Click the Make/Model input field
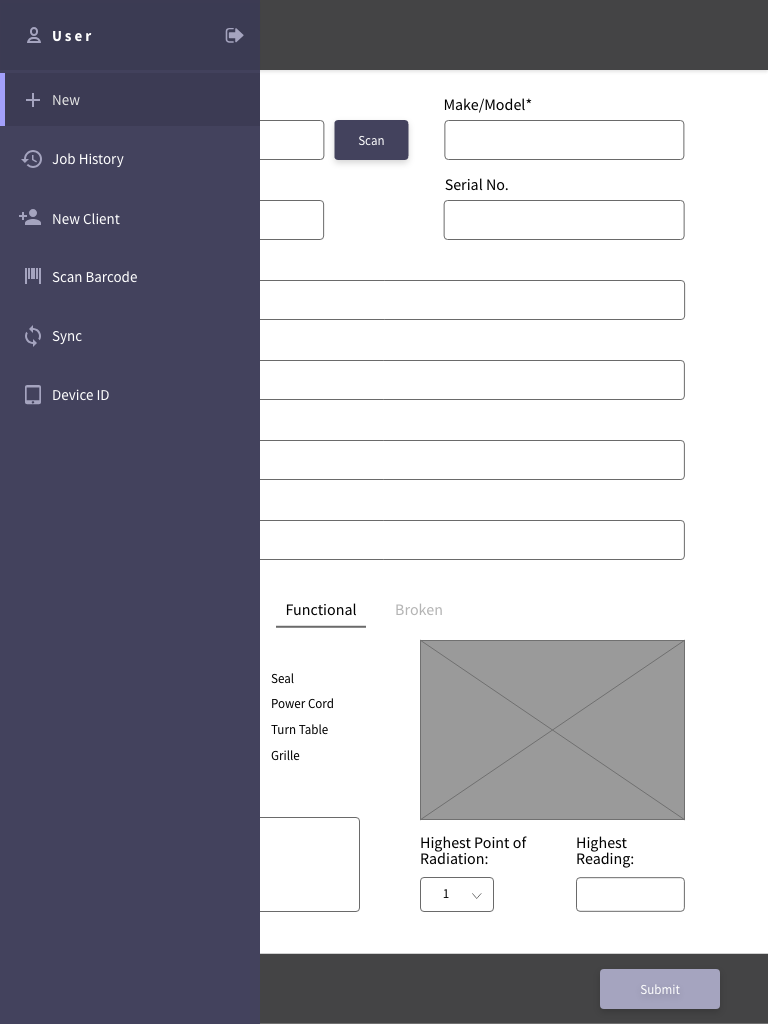Screen dimensions: 768x1024 (564, 140)
